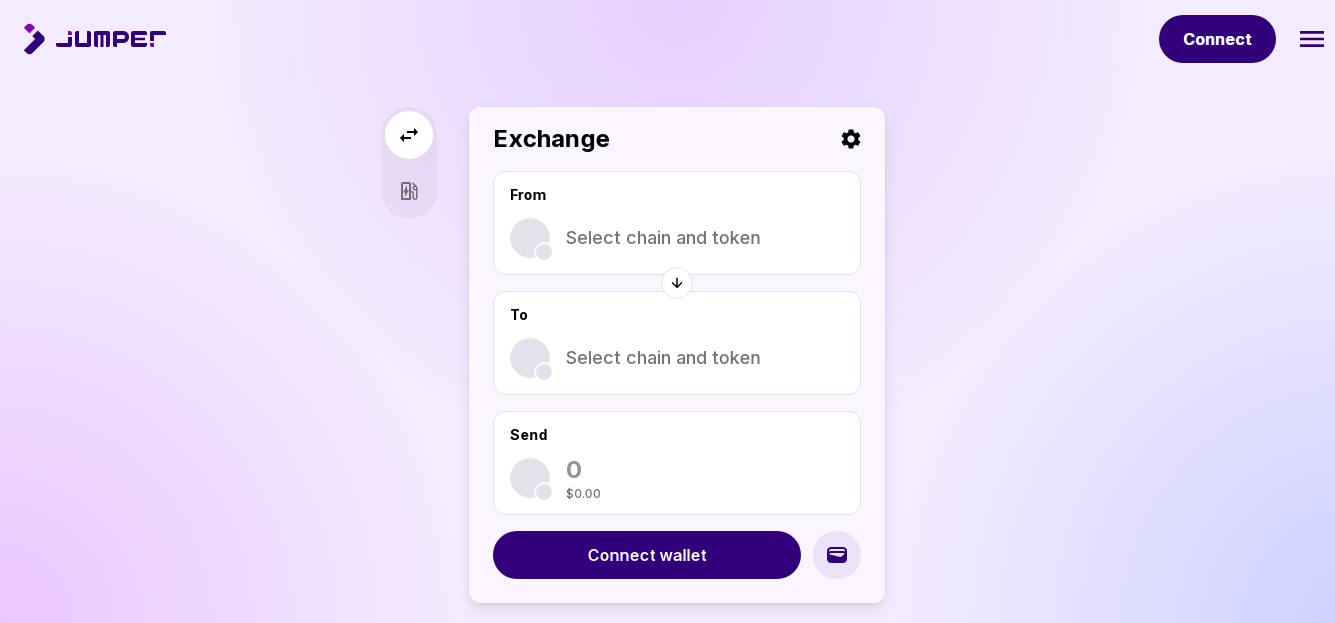
Task: Open Exchange settings gear
Action: tap(851, 139)
